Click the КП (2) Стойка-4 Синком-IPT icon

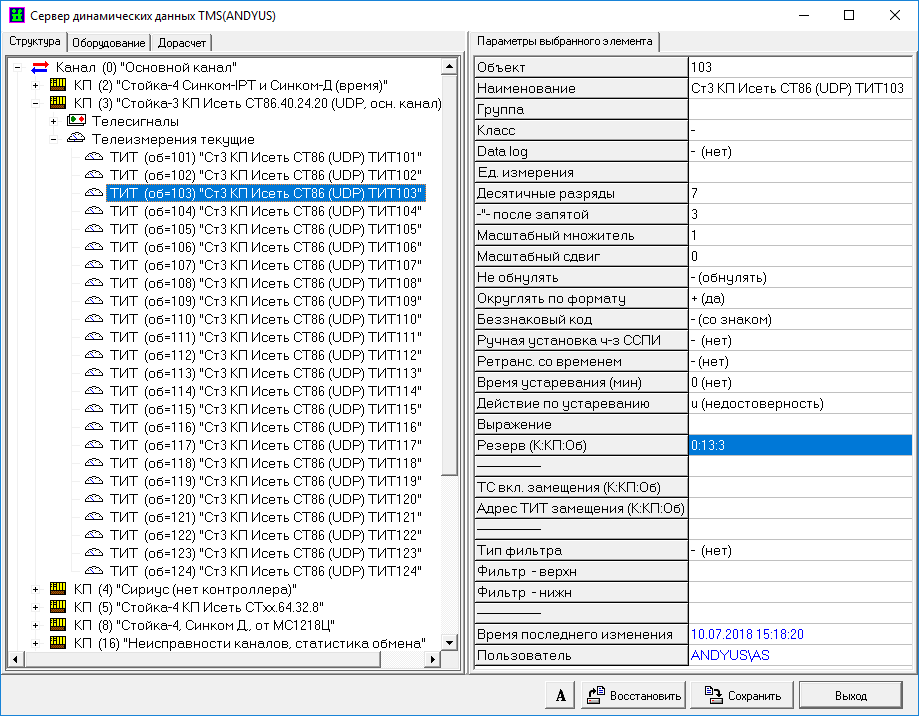click(x=58, y=85)
